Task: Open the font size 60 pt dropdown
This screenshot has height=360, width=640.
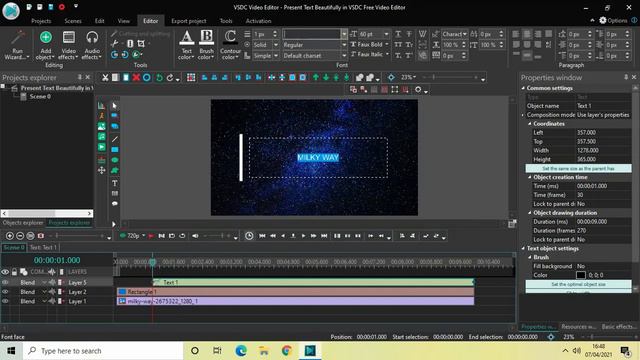Action: [386, 34]
